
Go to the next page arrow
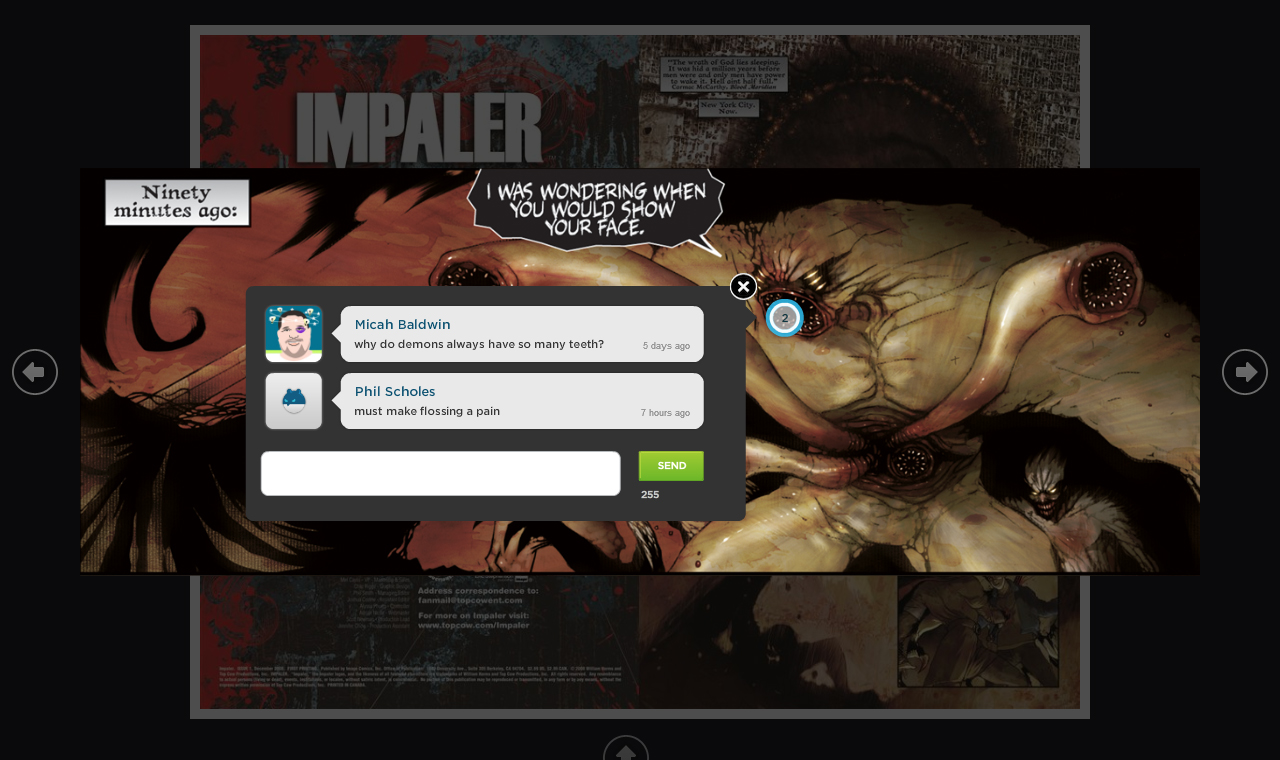(x=1245, y=372)
